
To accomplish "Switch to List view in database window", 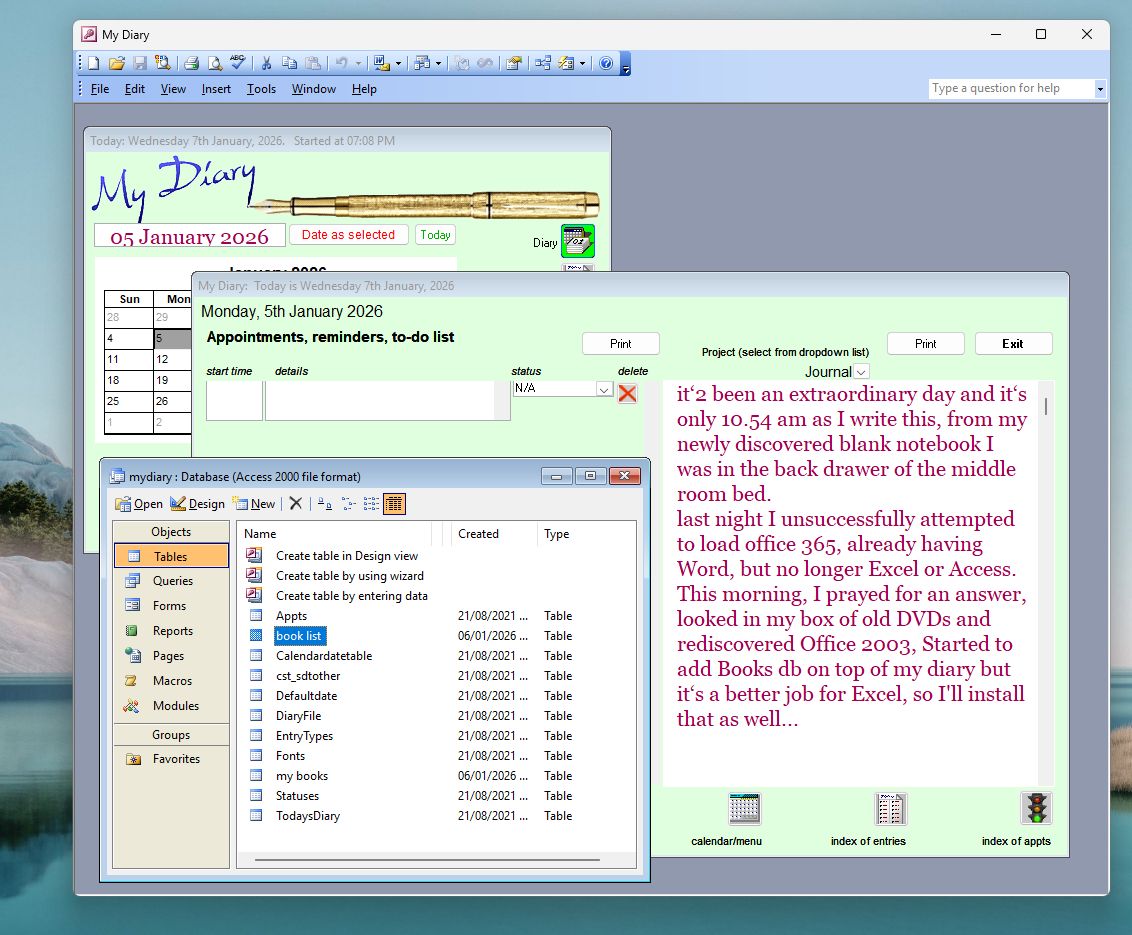I will click(x=371, y=504).
